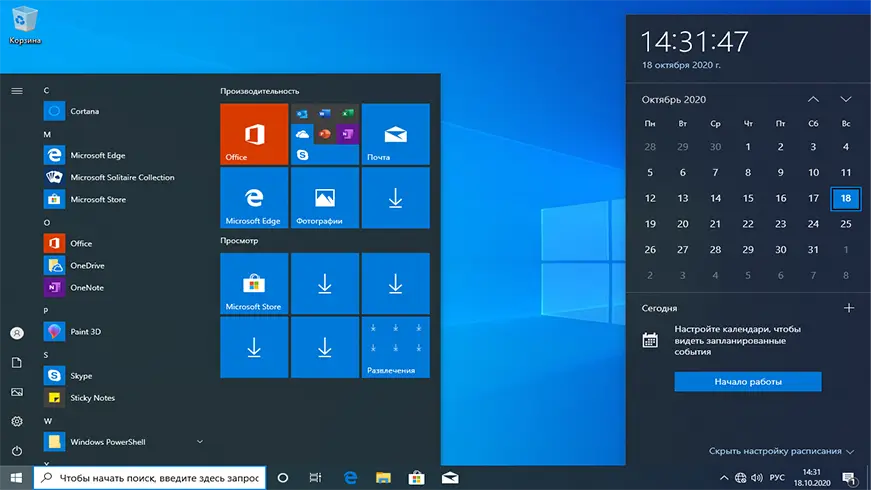Image resolution: width=871 pixels, height=490 pixels.
Task: Collapse via Скрыть настройку расписания
Action: tap(781, 451)
